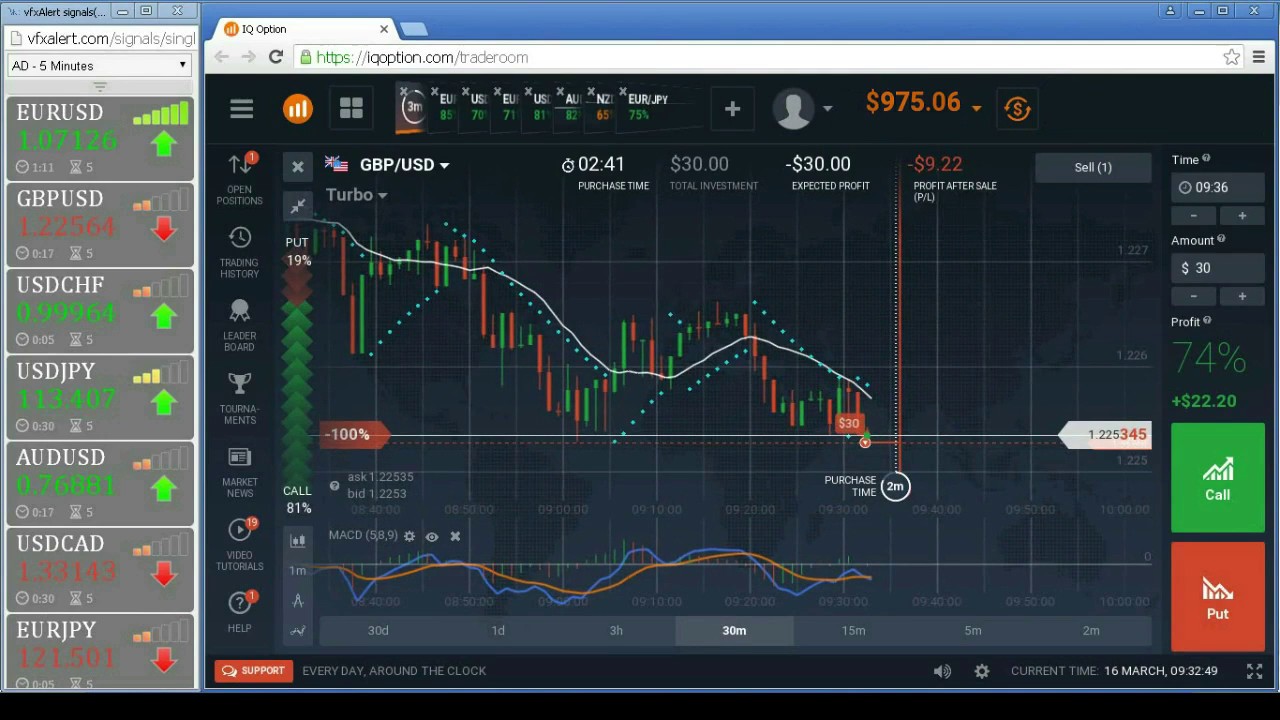The width and height of the screenshot is (1280, 720).
Task: Switch to the 3m timer asset tab
Action: point(413,107)
